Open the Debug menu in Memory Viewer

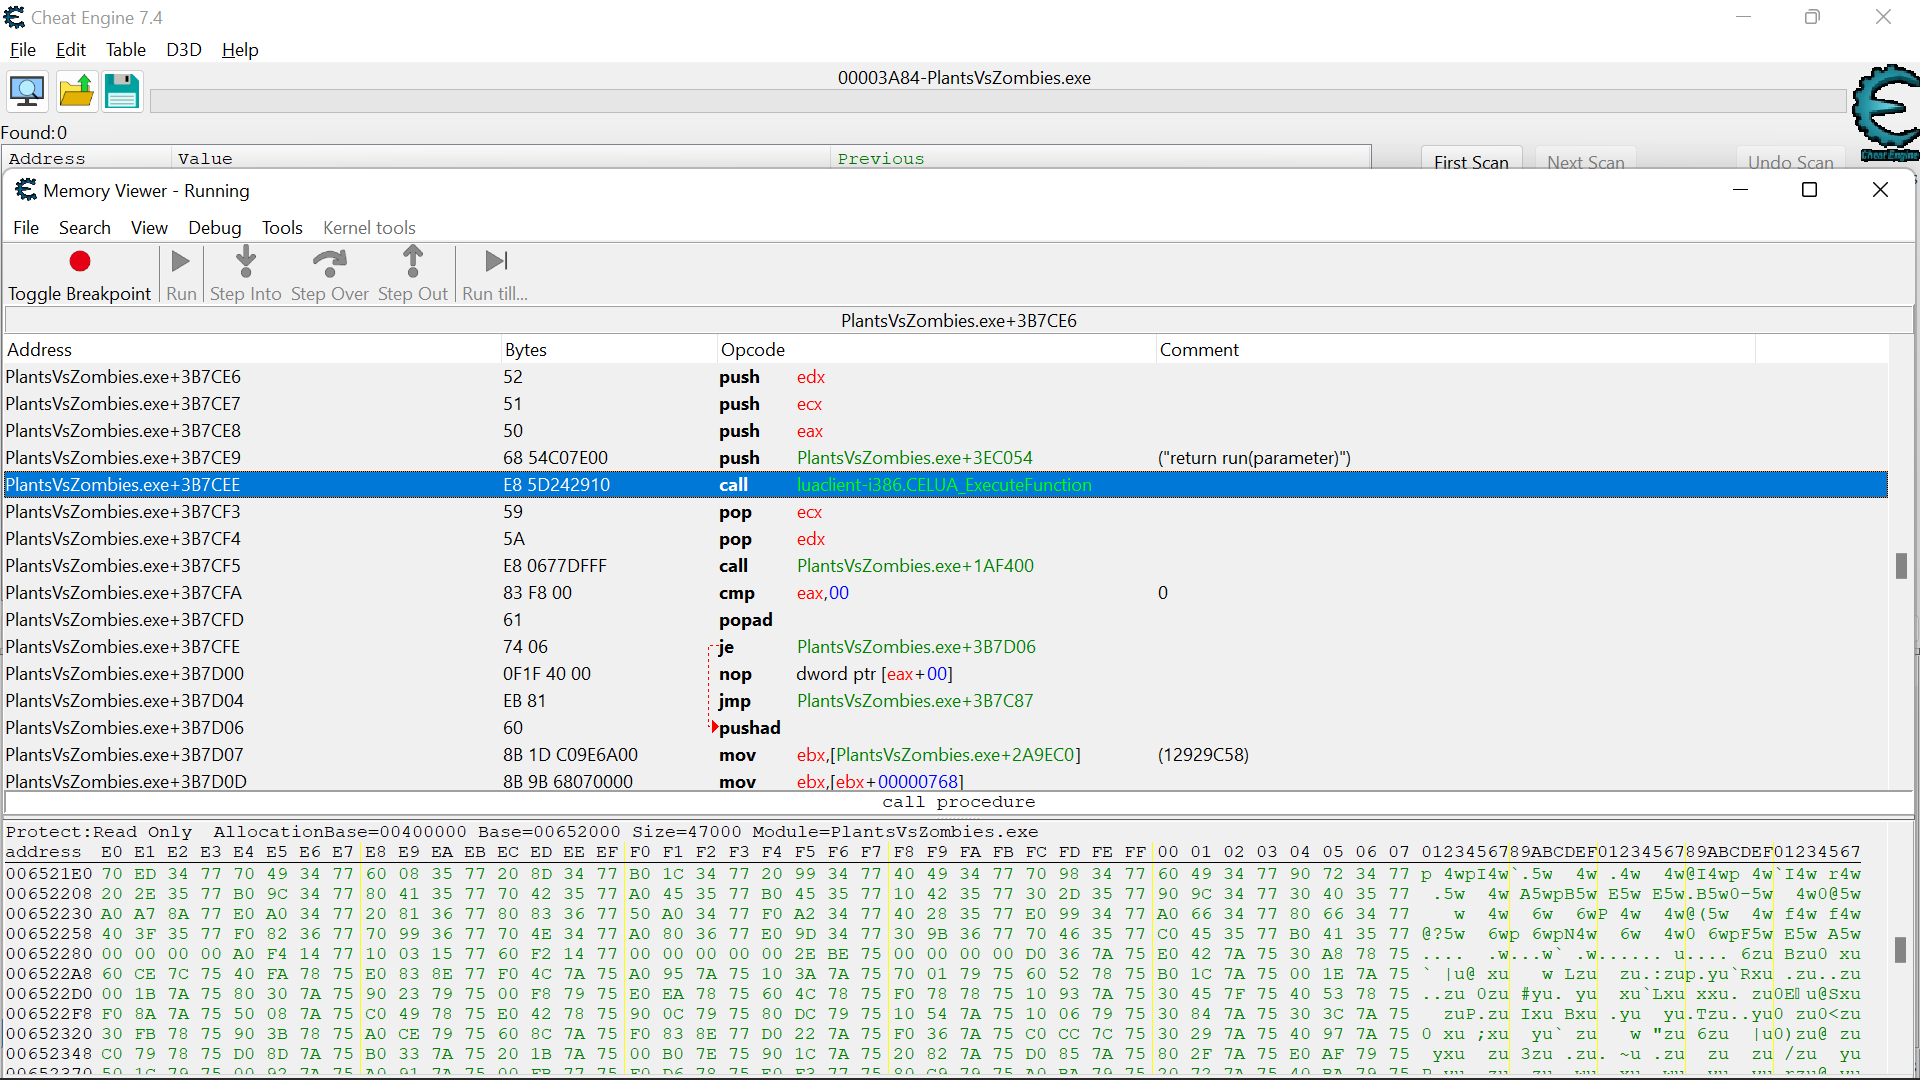[214, 227]
